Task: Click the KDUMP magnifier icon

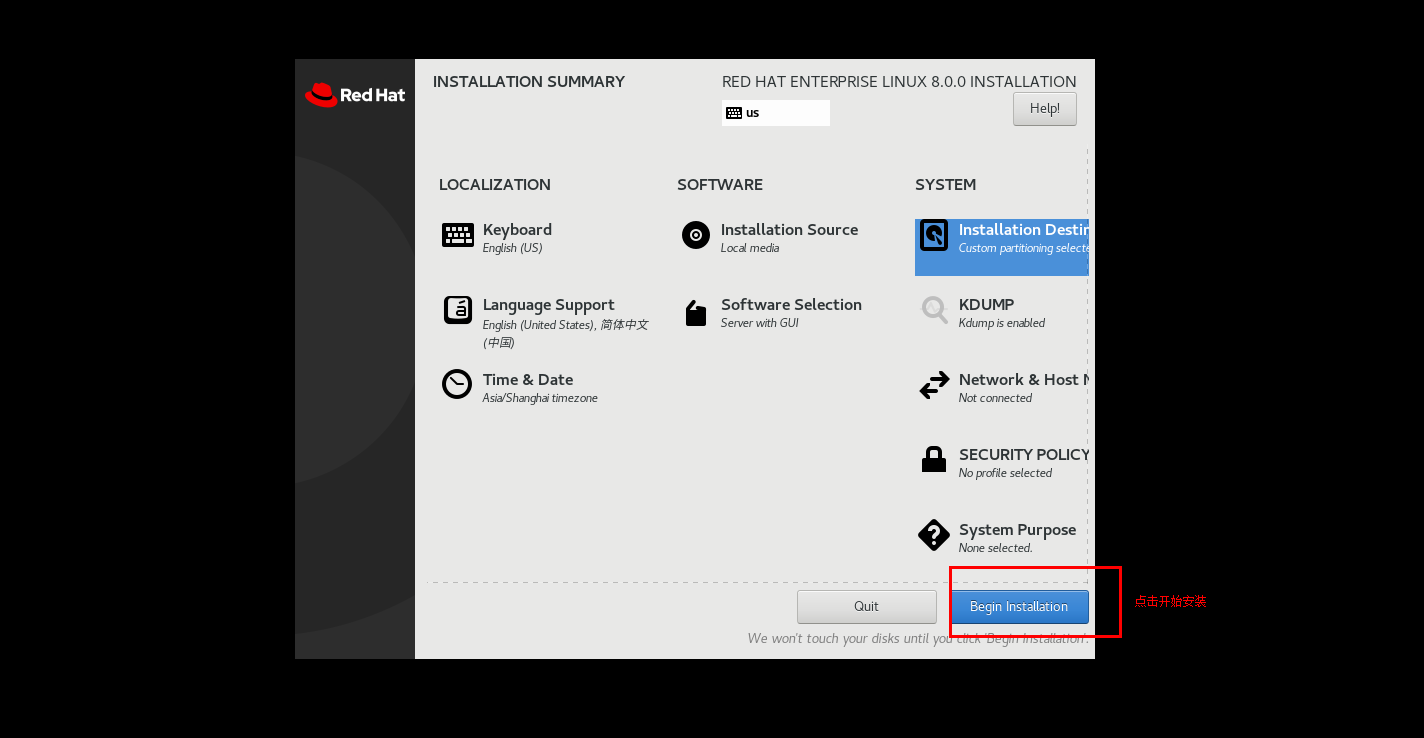Action: (934, 310)
